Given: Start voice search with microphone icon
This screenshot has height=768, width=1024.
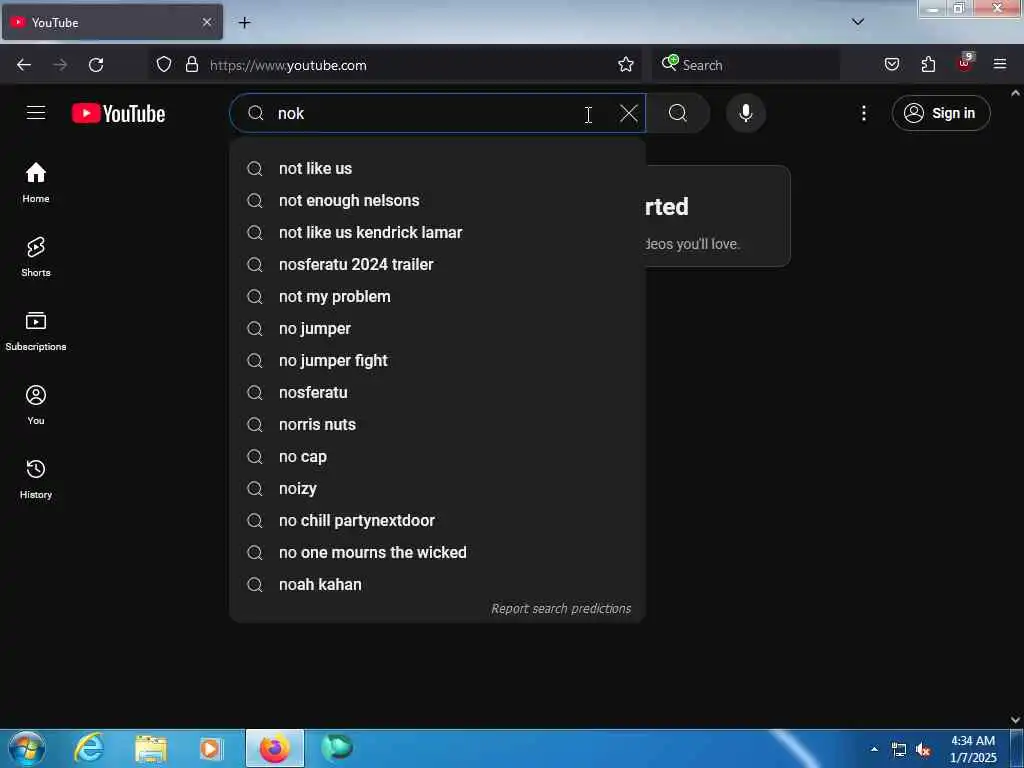Looking at the screenshot, I should point(745,113).
